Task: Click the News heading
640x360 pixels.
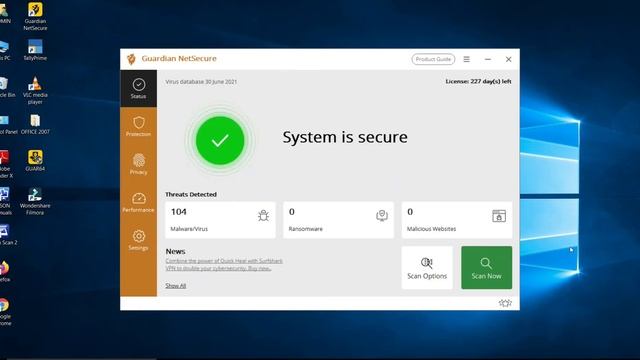Action: [x=176, y=251]
